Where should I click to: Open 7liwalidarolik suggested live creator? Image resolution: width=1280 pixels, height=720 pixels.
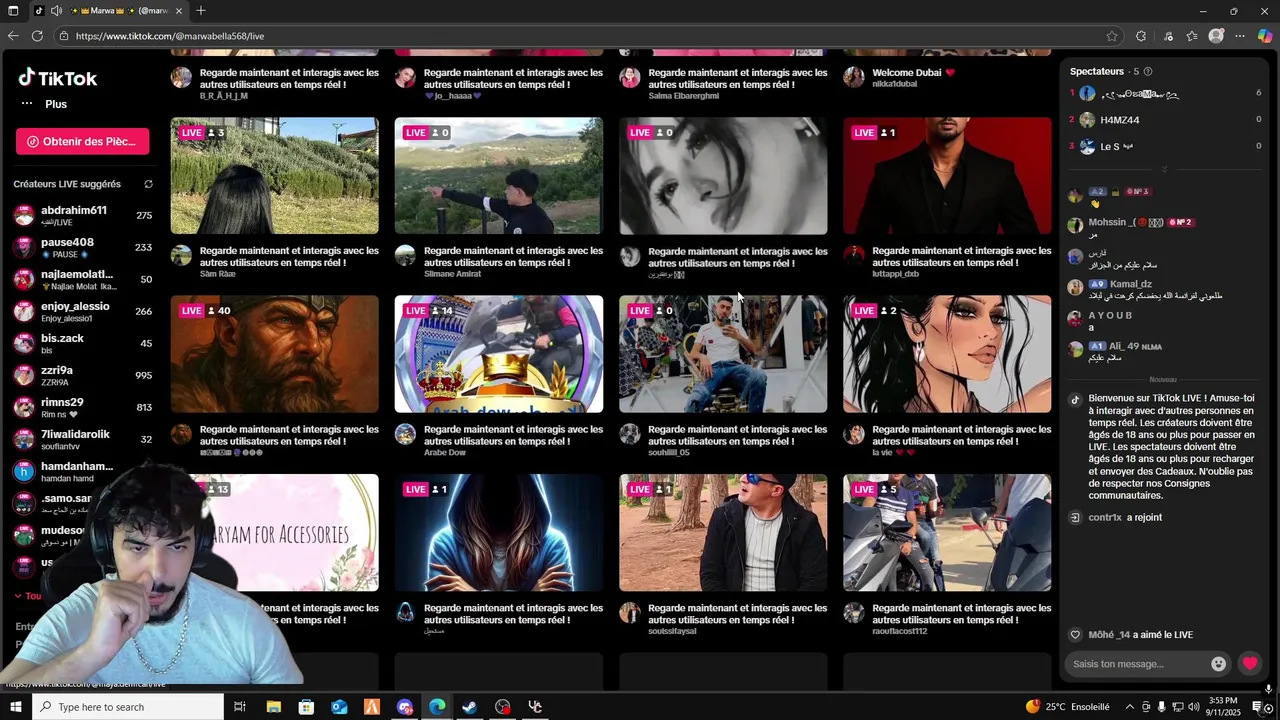click(x=82, y=439)
